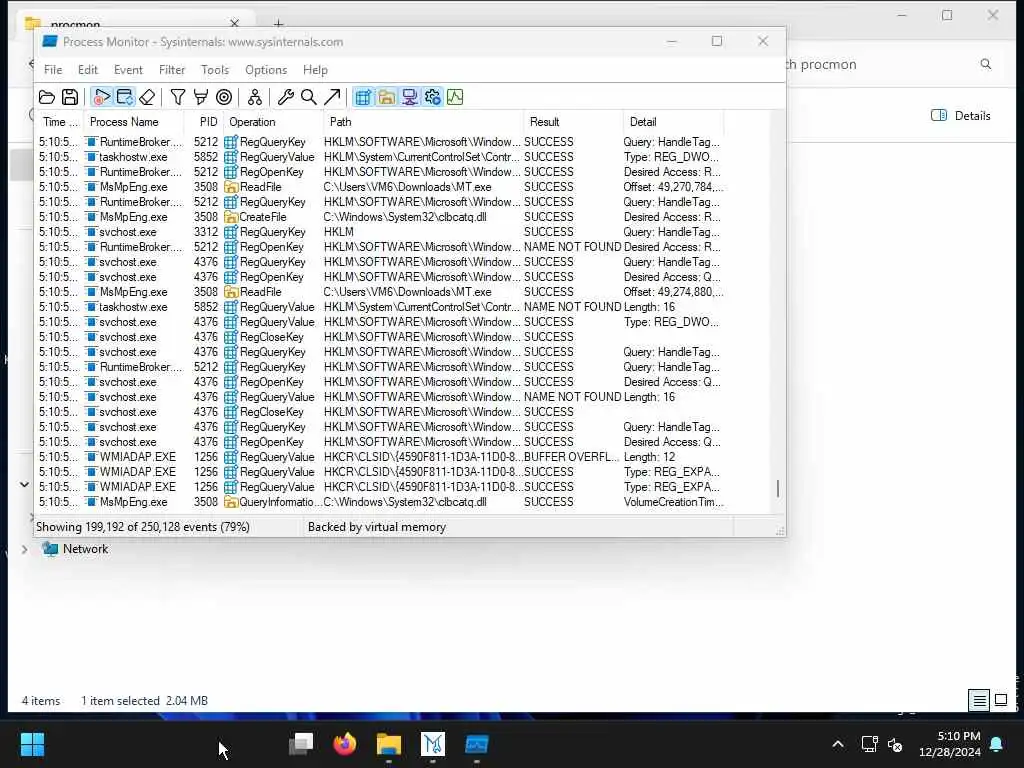Sort by the Operation column header
The height and width of the screenshot is (768, 1024).
click(274, 122)
